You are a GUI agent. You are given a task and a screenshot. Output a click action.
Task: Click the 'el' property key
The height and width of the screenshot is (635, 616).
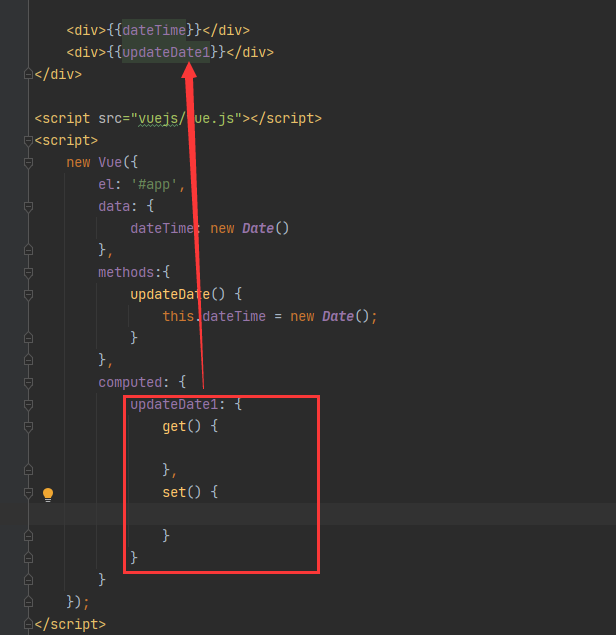click(106, 185)
